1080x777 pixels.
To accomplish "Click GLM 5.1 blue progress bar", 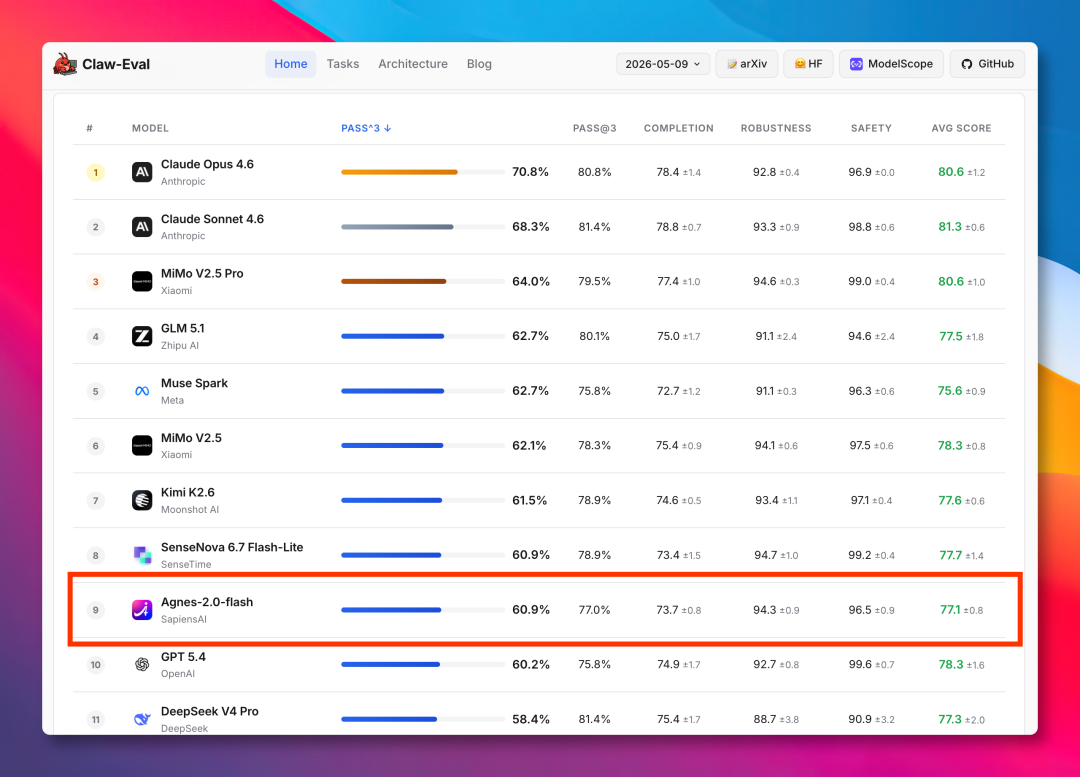I will click(393, 336).
